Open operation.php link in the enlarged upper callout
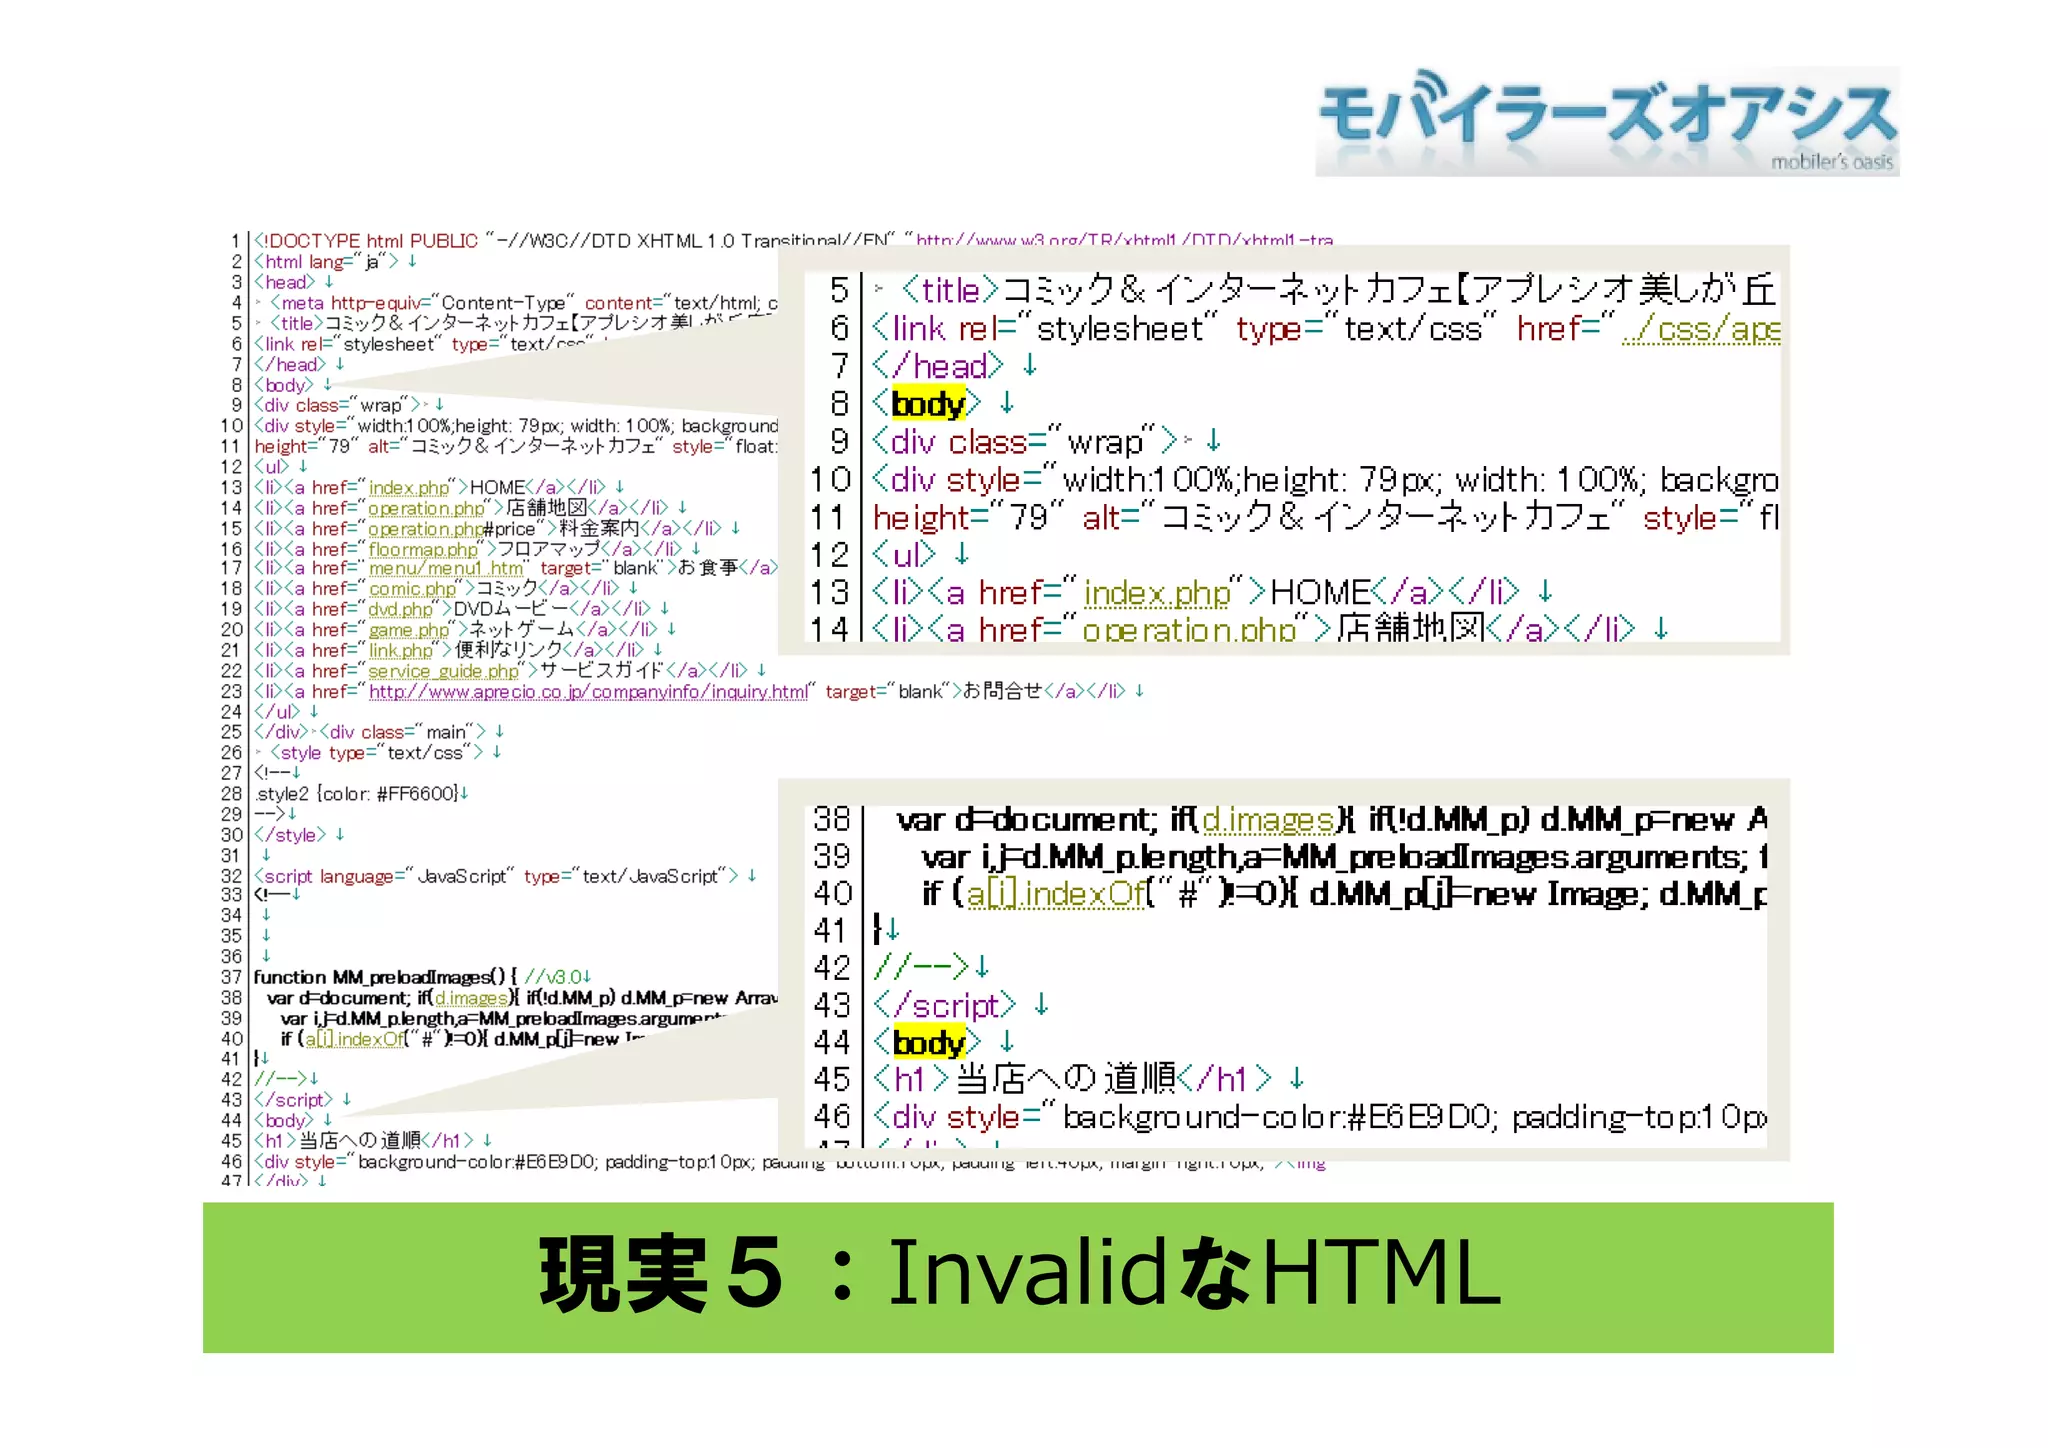 click(x=1190, y=630)
